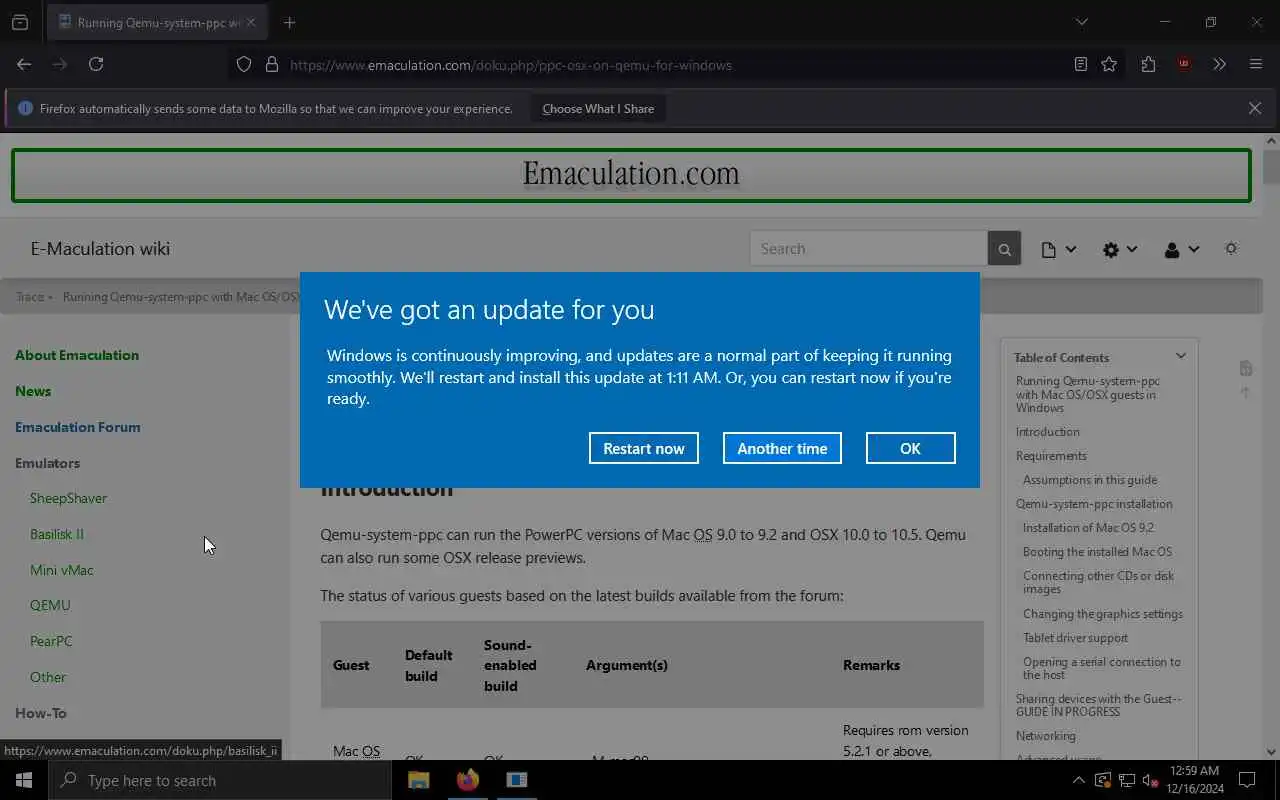
Task: Select PearPC in sidebar
Action: pyautogui.click(x=51, y=641)
